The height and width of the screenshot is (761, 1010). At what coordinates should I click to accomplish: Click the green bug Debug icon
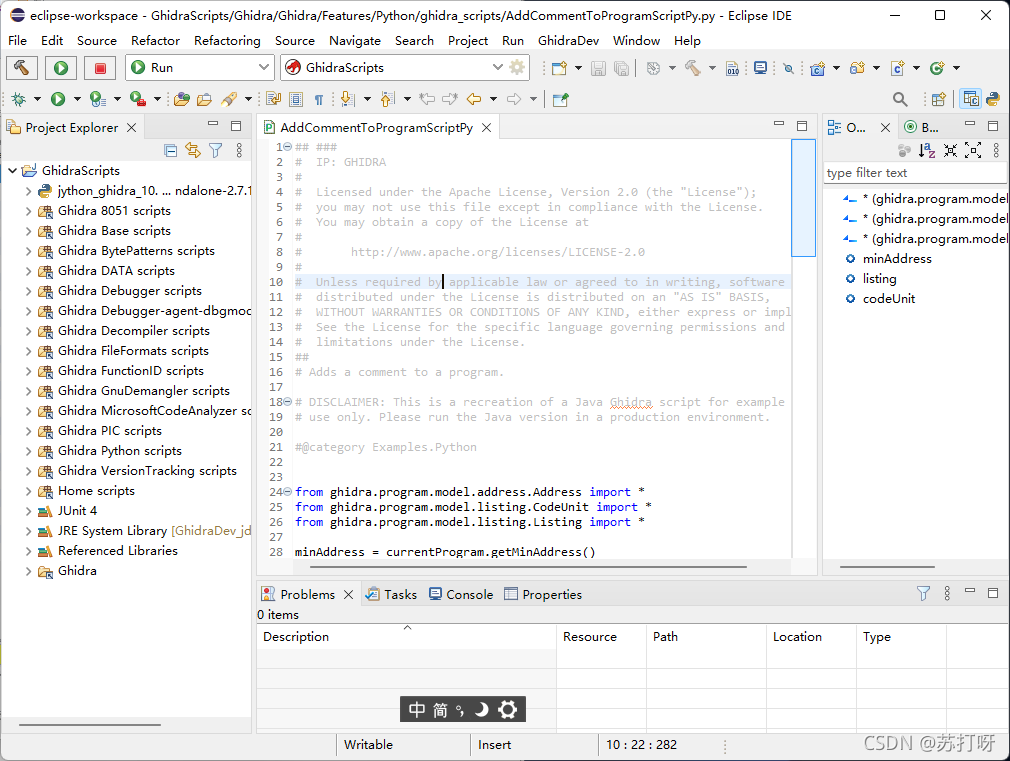[x=19, y=99]
